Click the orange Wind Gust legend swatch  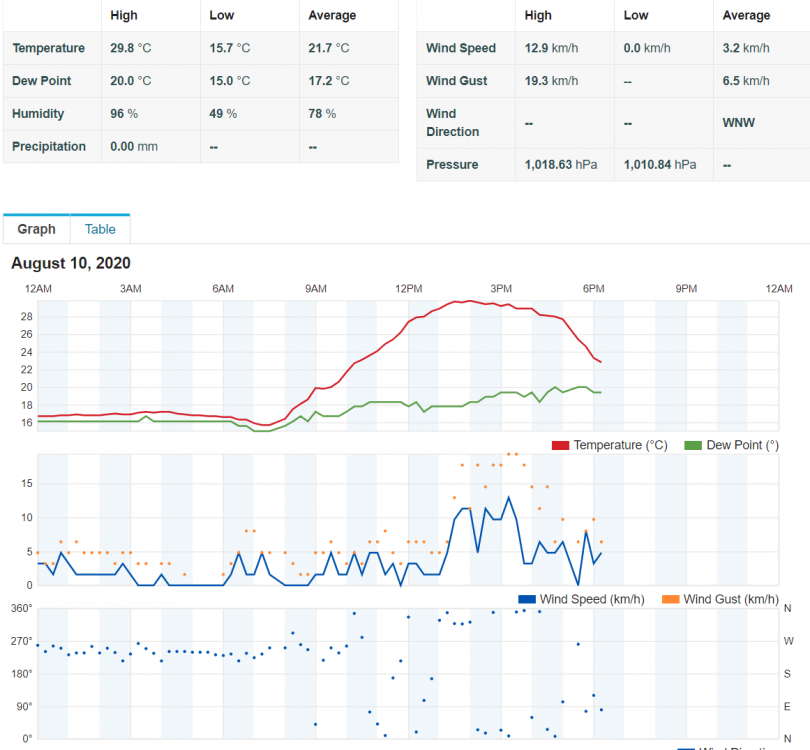click(669, 599)
